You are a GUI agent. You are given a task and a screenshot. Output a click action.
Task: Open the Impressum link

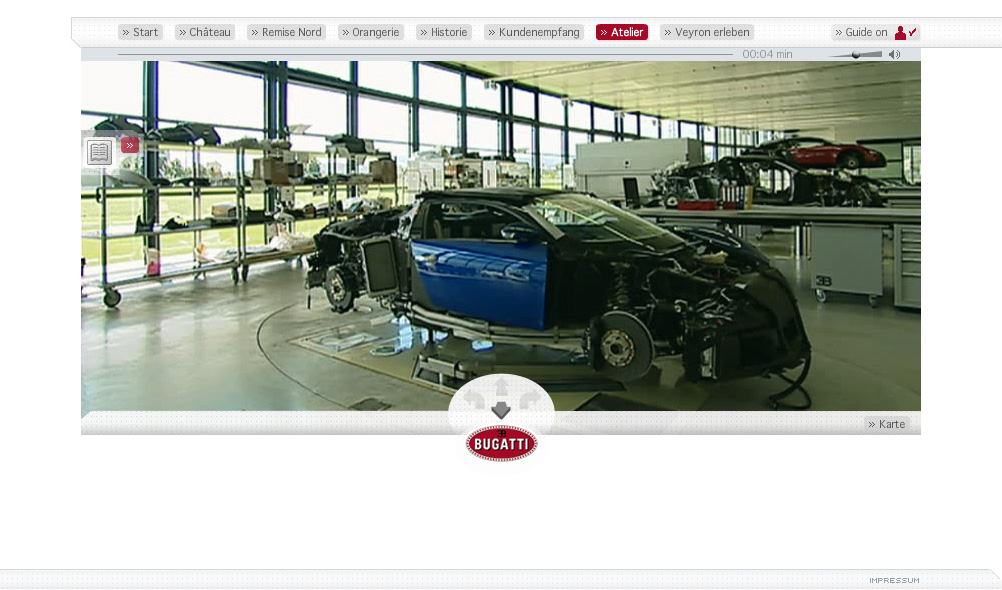(894, 580)
